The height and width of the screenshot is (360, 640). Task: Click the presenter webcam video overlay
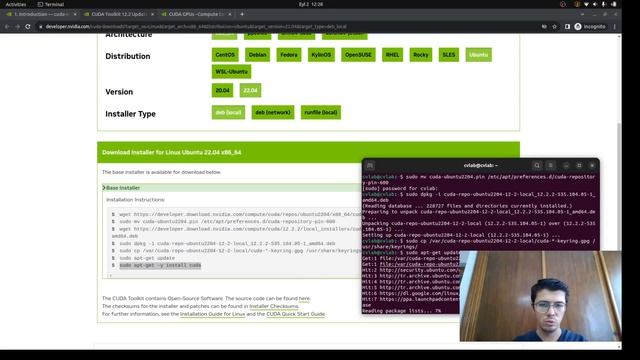pos(540,296)
